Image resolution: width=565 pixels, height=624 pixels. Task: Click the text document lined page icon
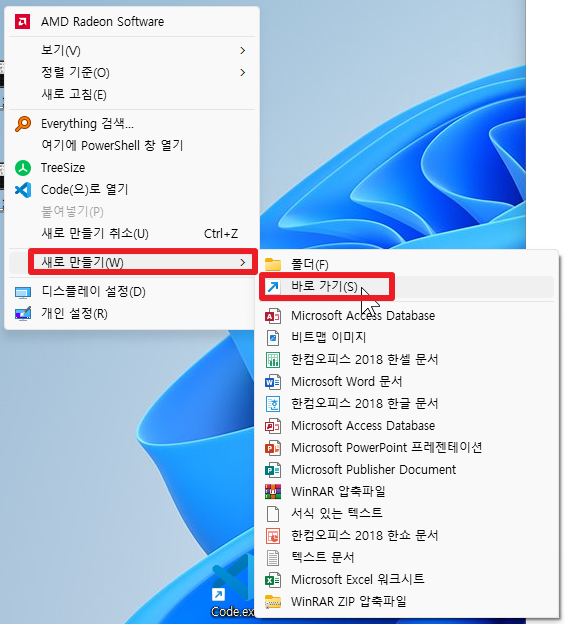pos(273,558)
